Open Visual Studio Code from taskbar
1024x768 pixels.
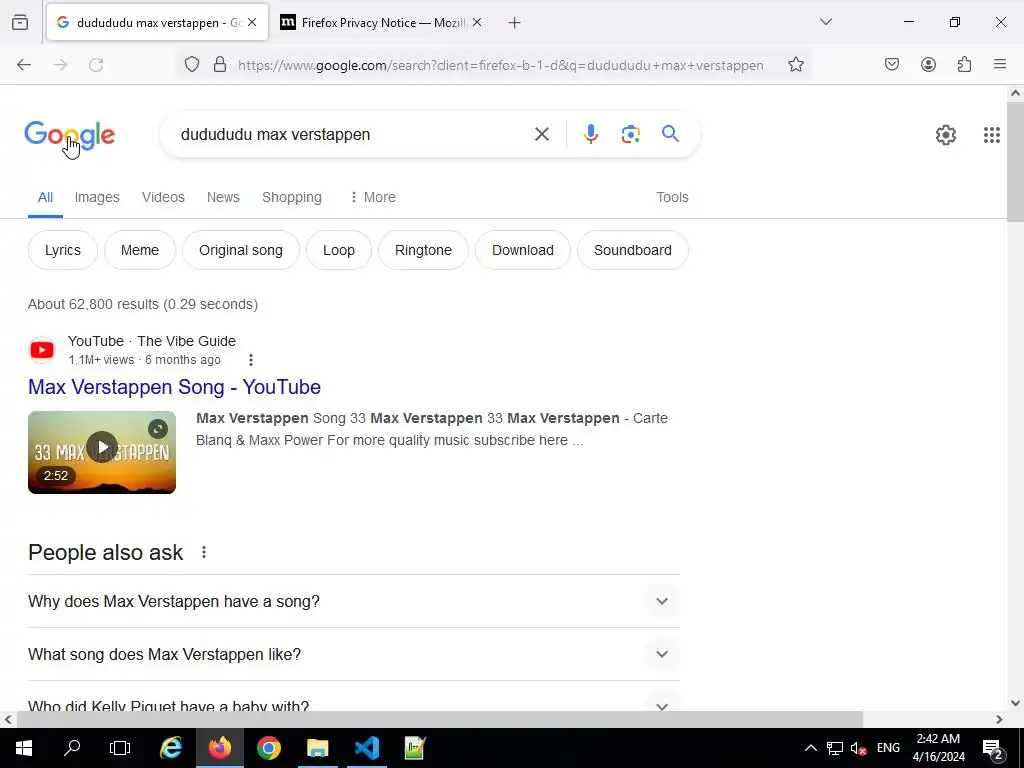(366, 748)
